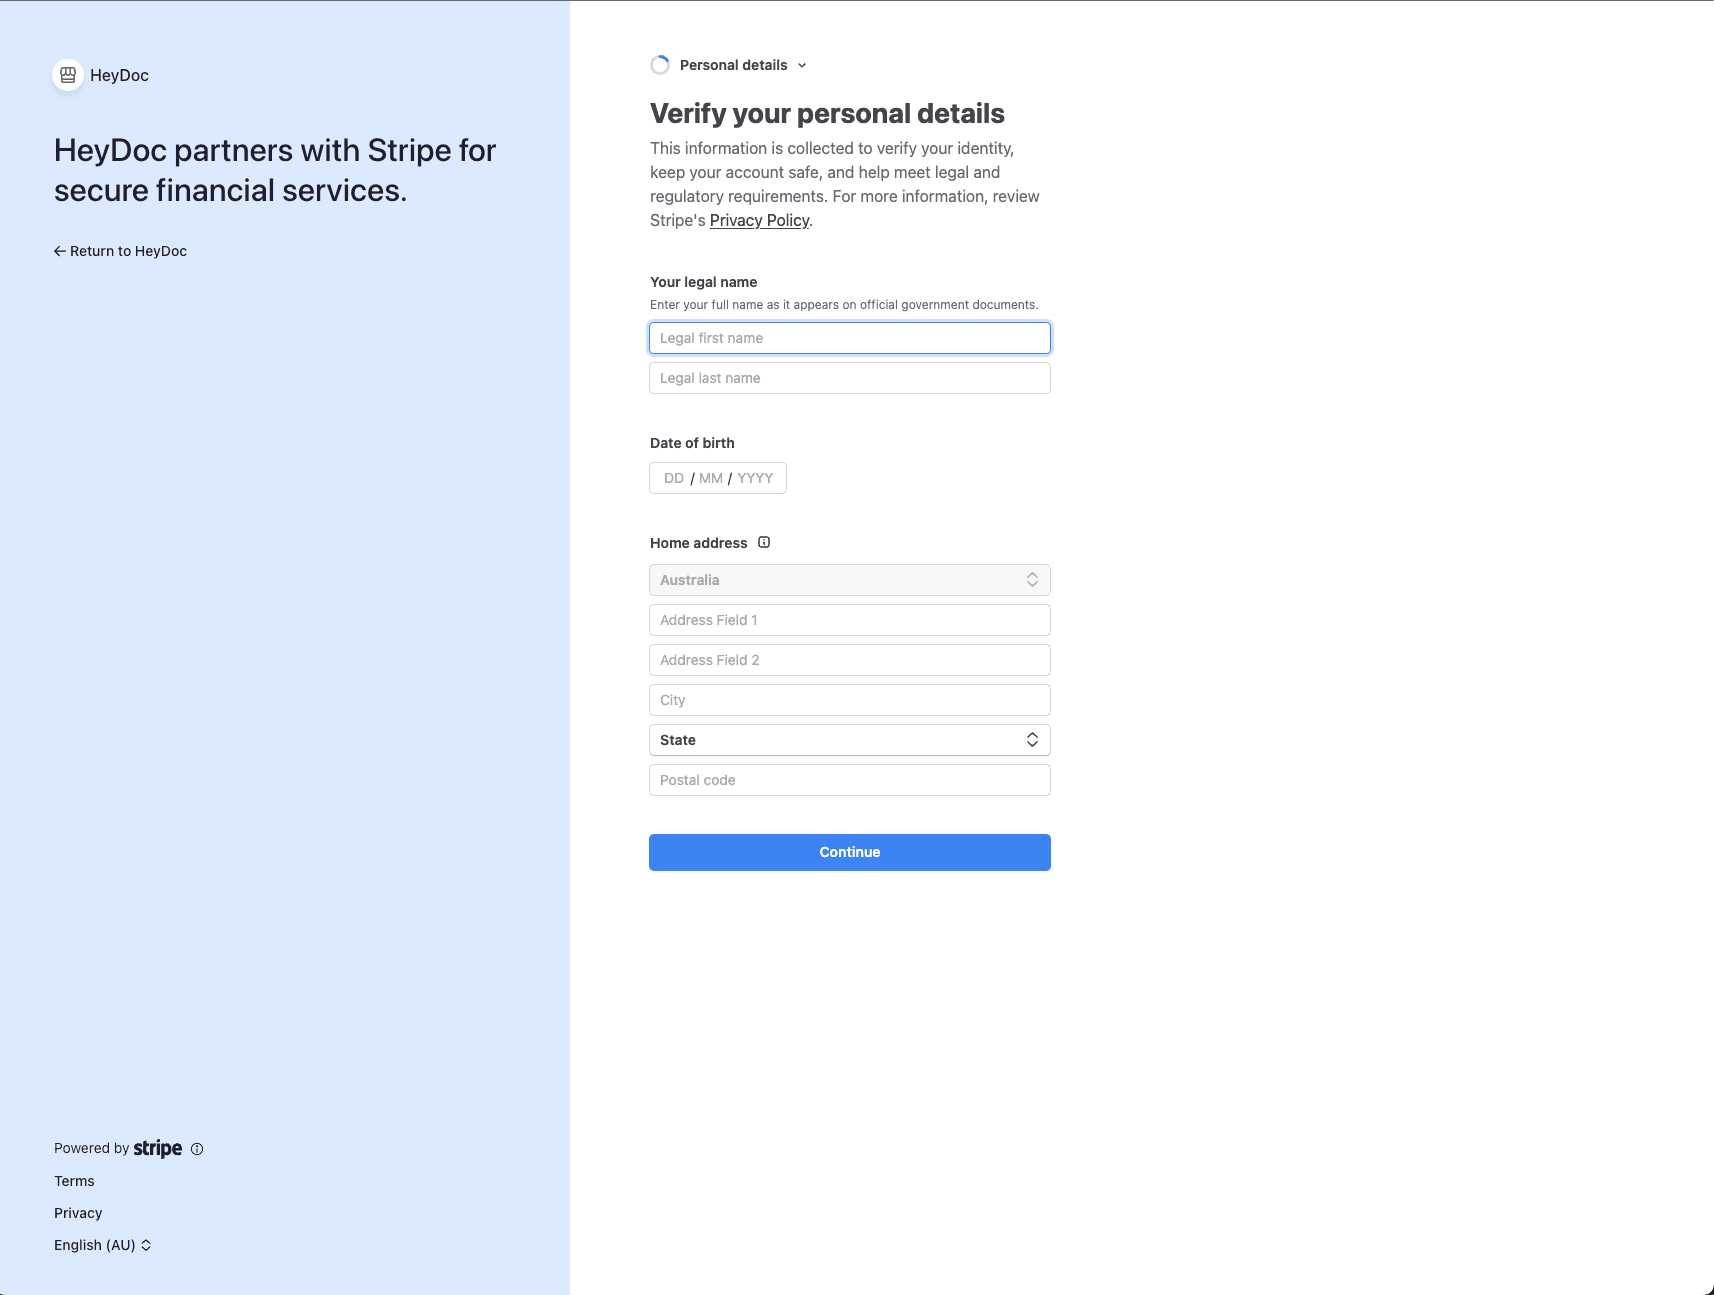
Task: Click the Privacy link
Action: coord(78,1213)
